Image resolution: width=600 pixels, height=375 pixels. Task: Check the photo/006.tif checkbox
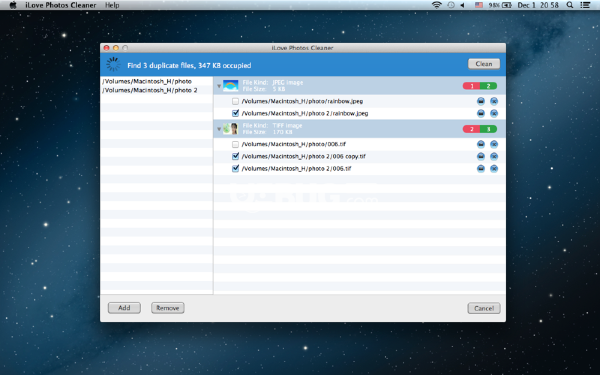(235, 144)
